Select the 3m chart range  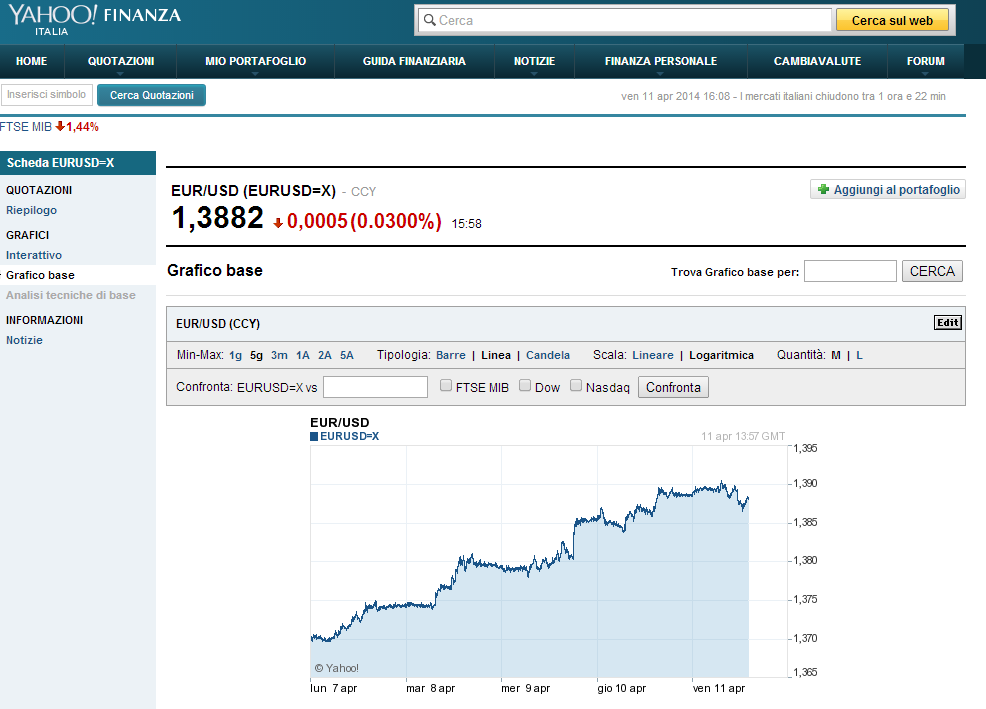pyautogui.click(x=279, y=355)
